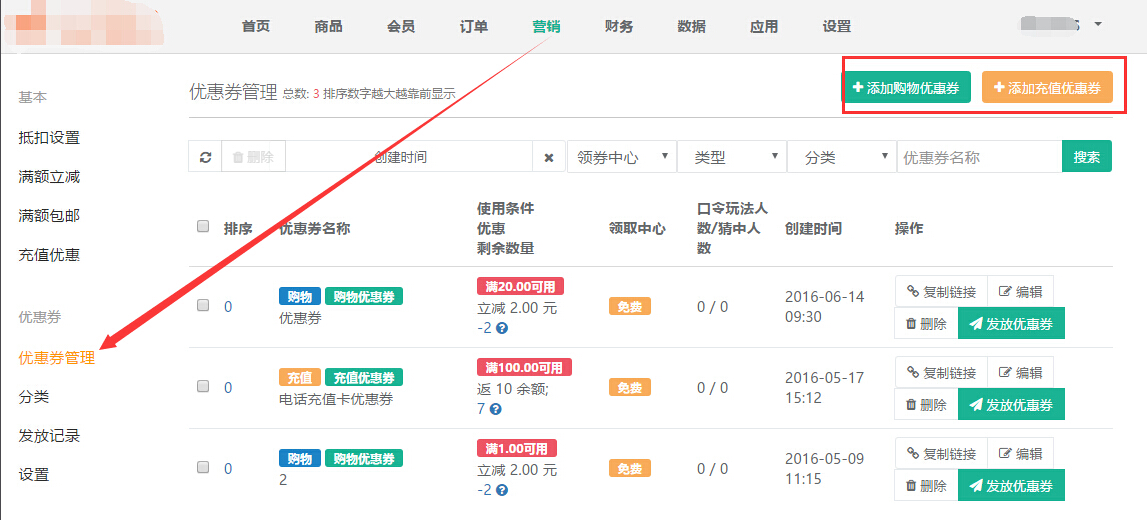Open the 订单 menu in top navigation

(474, 26)
